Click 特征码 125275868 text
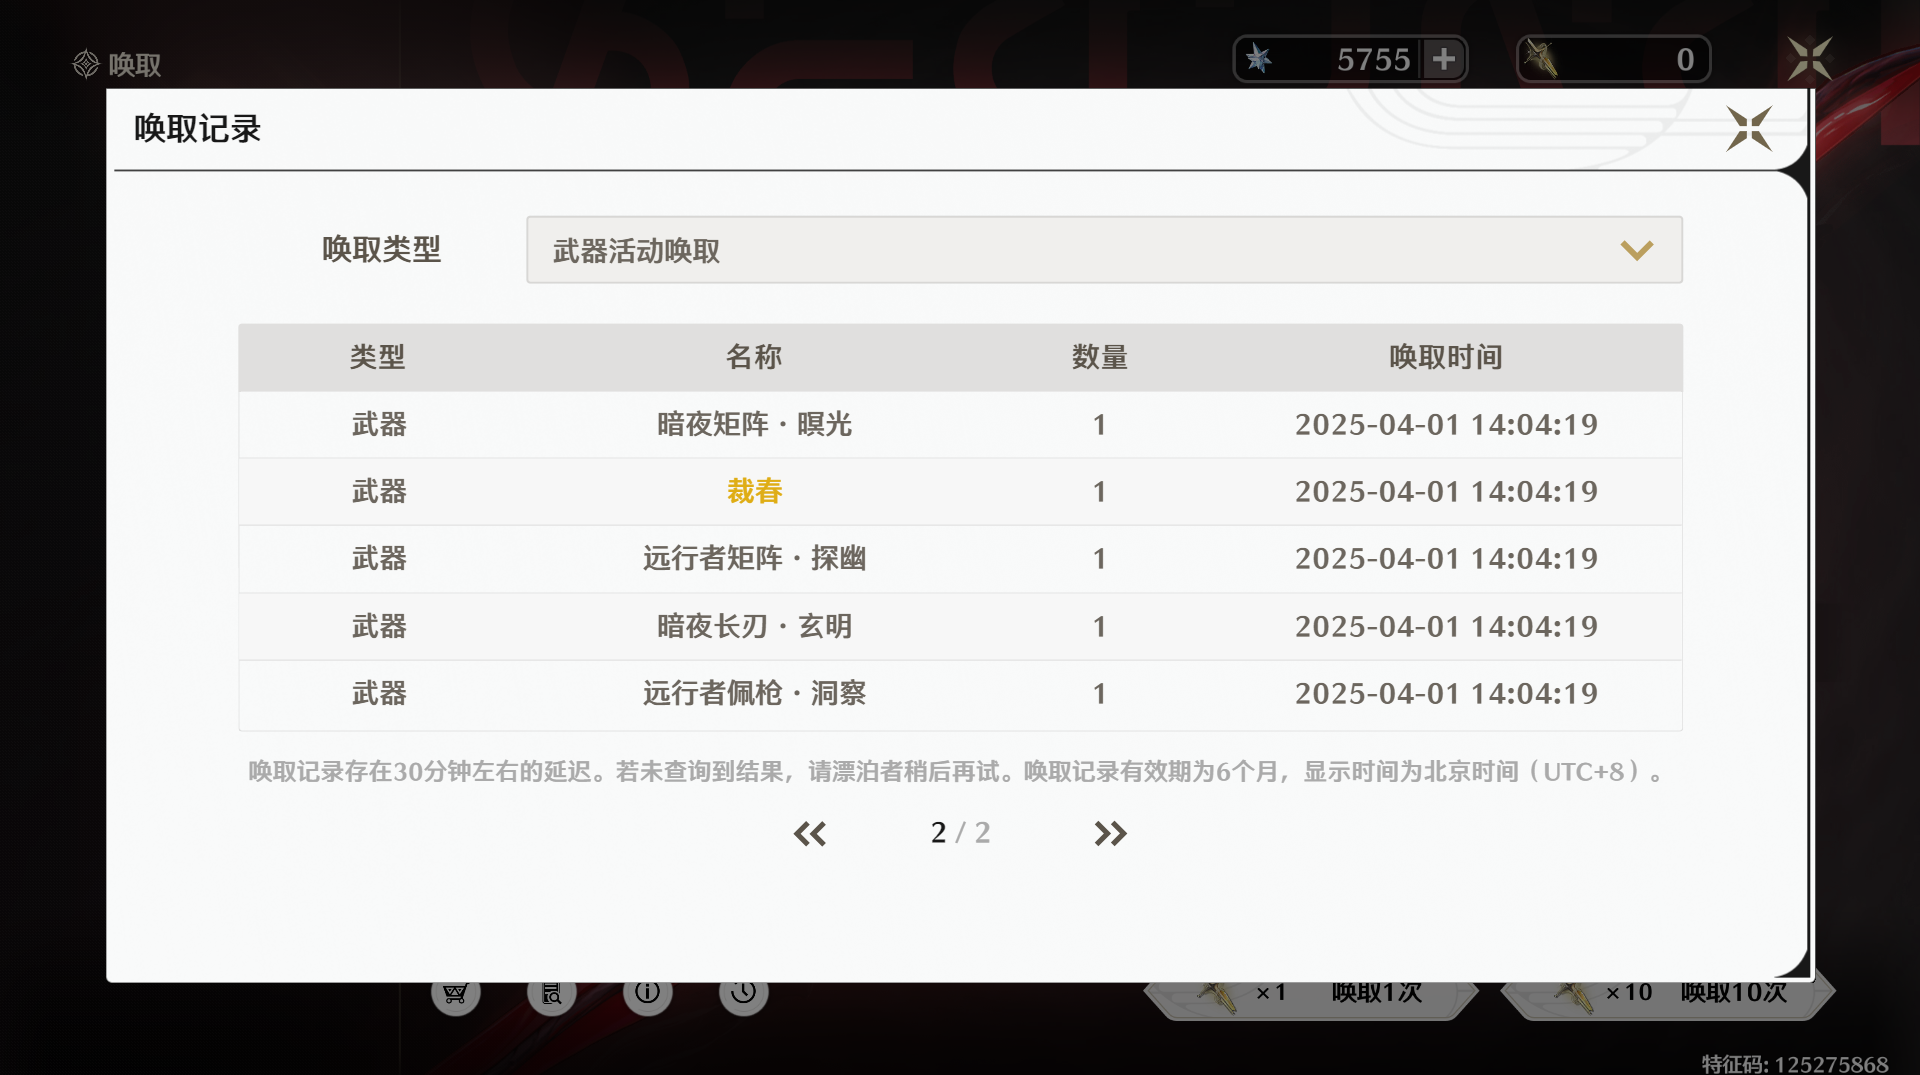Screen dimensions: 1920x1075 click(1795, 1064)
